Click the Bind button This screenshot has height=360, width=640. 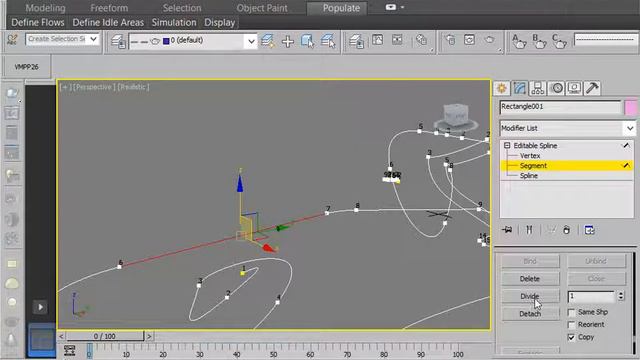[x=530, y=261]
